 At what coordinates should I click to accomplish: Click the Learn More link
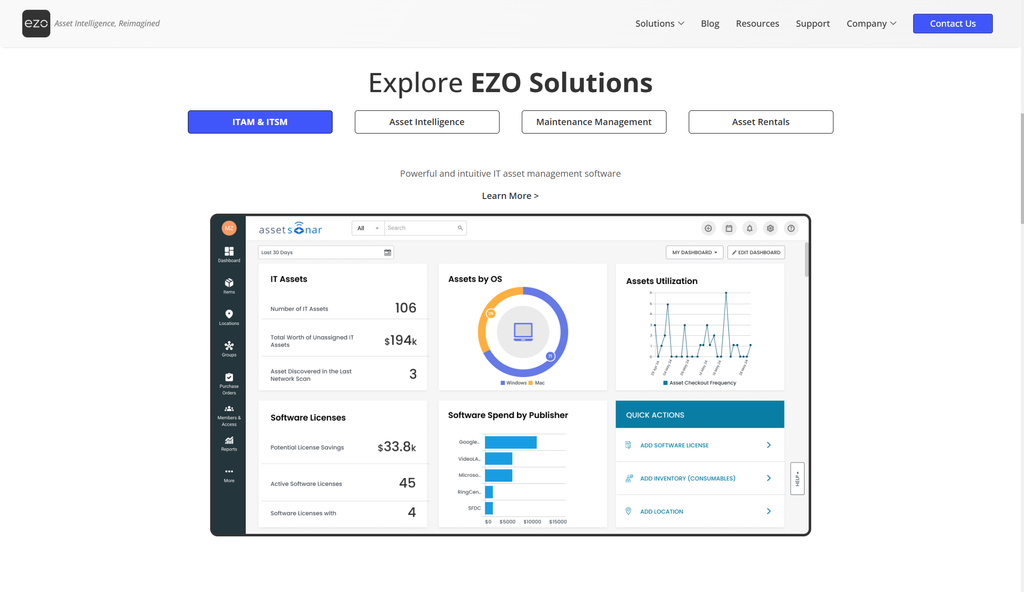pyautogui.click(x=511, y=195)
